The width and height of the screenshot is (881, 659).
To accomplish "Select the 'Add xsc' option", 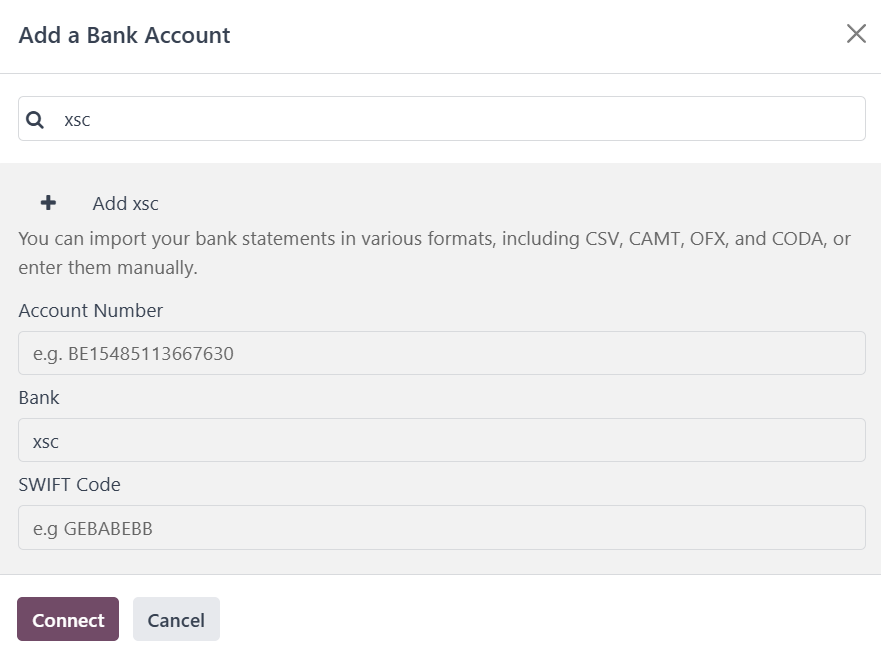I will point(125,204).
